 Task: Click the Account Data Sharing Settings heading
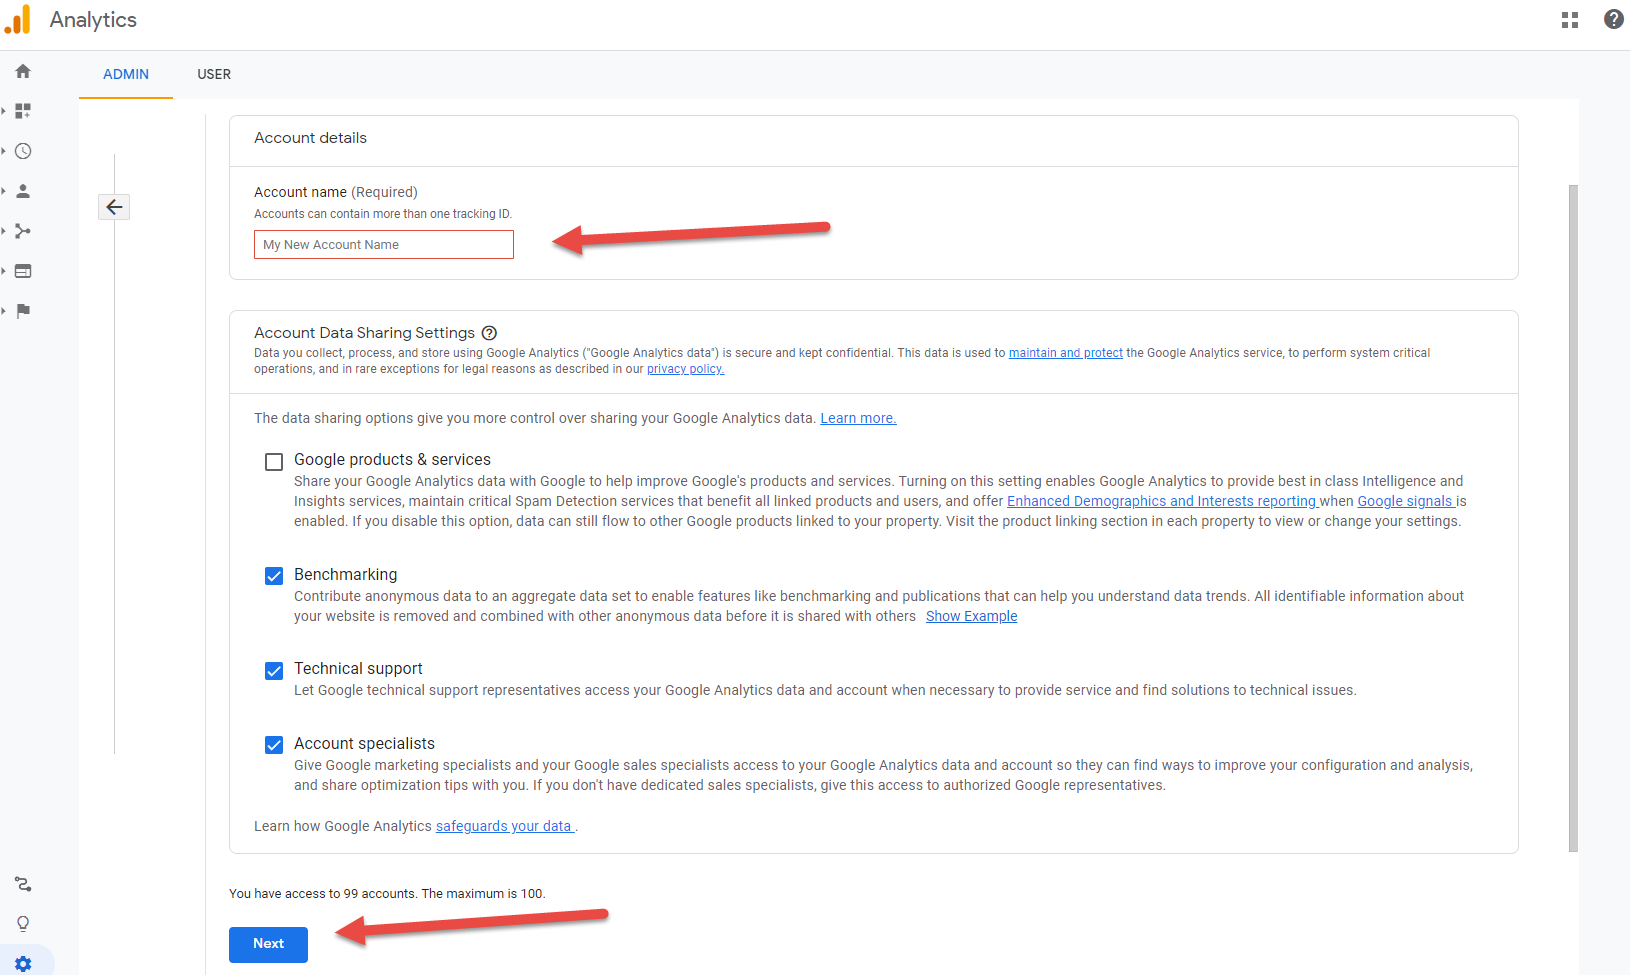pyautogui.click(x=364, y=333)
